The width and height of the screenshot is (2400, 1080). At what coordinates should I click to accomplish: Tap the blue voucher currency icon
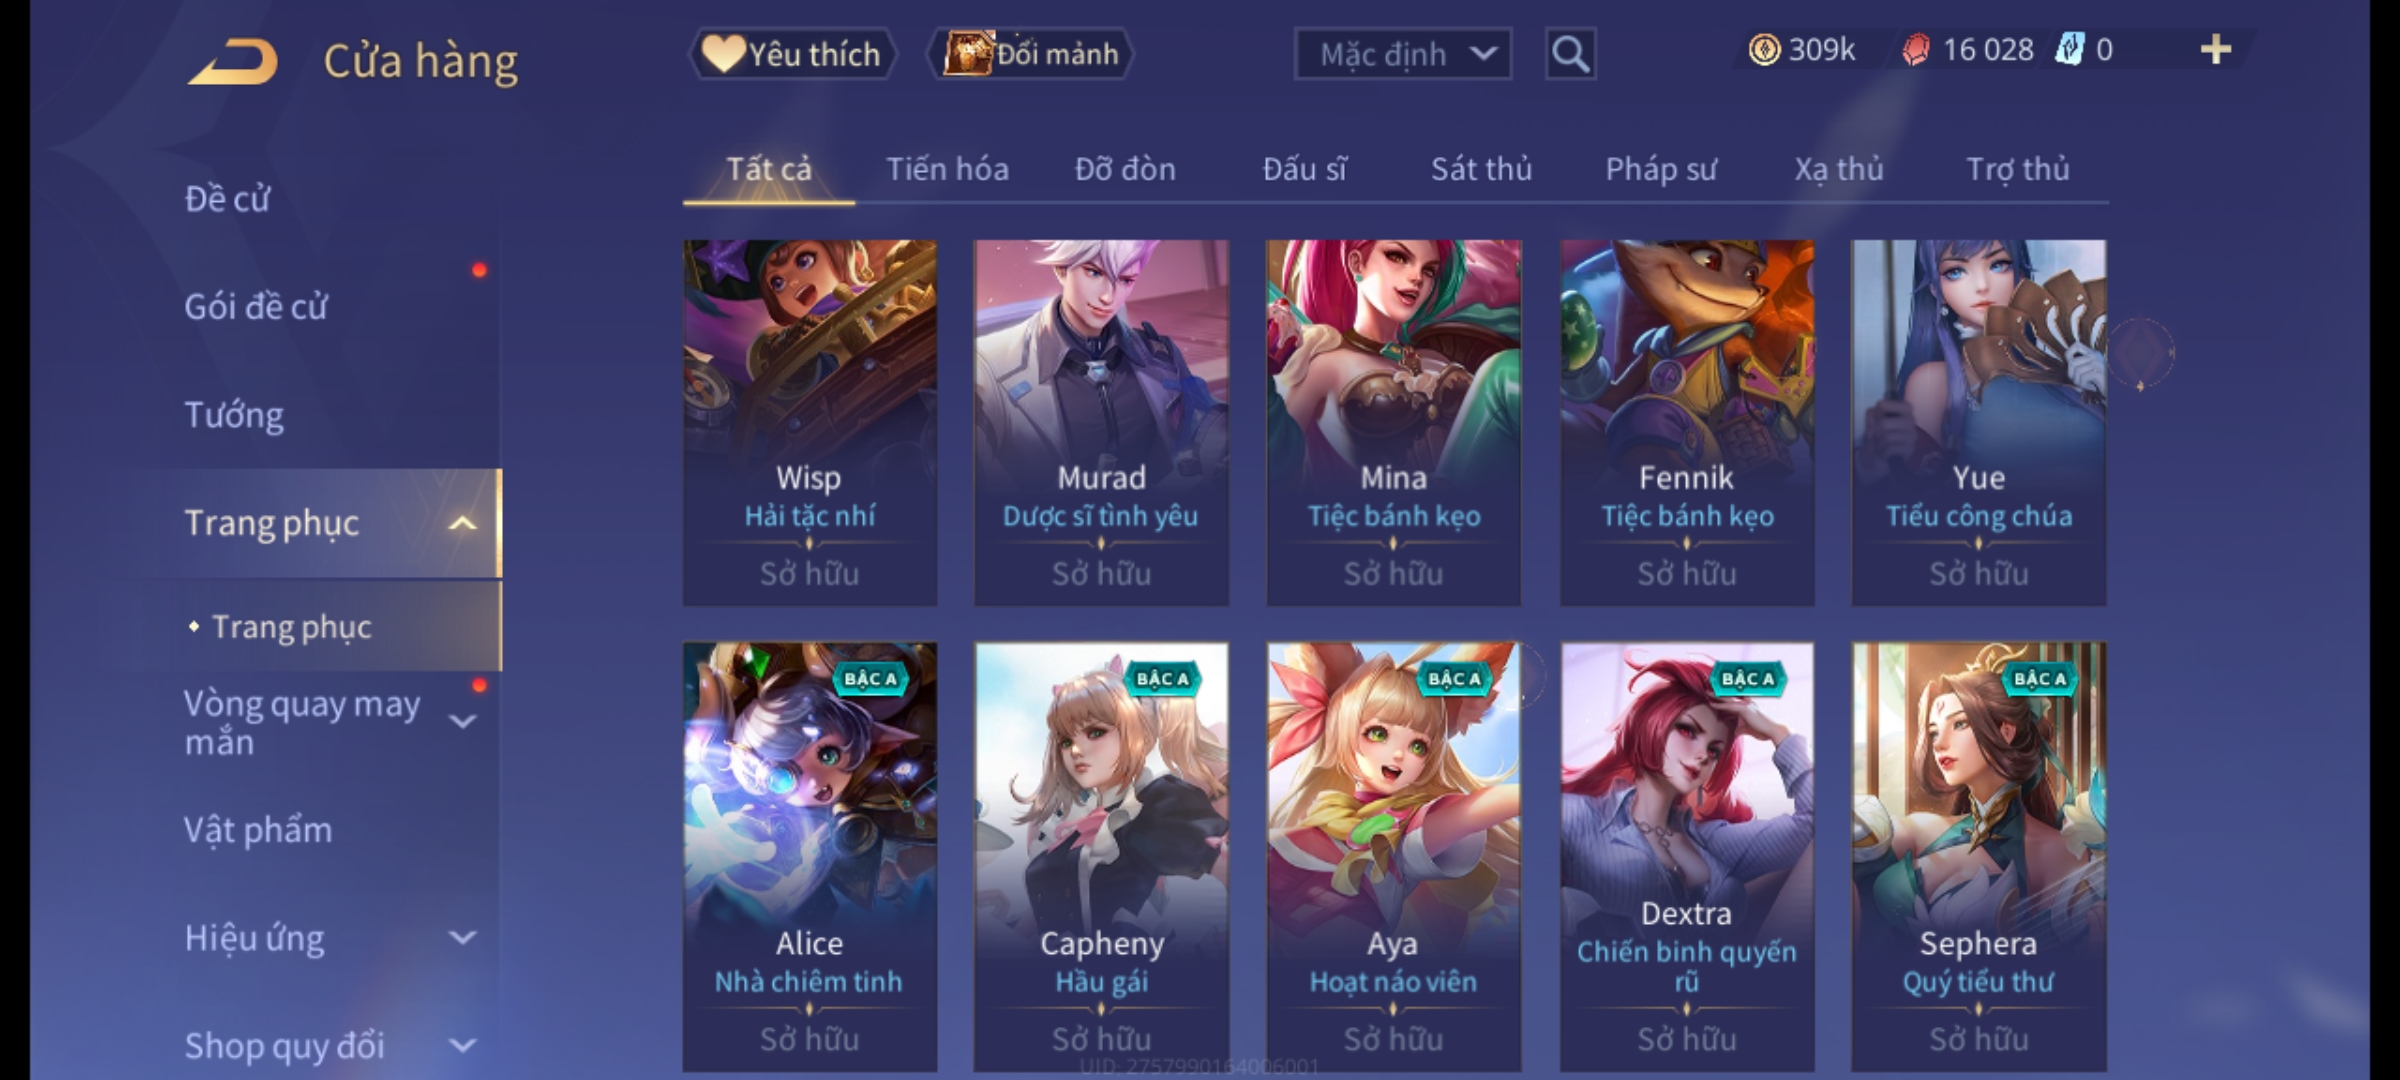coord(2069,50)
